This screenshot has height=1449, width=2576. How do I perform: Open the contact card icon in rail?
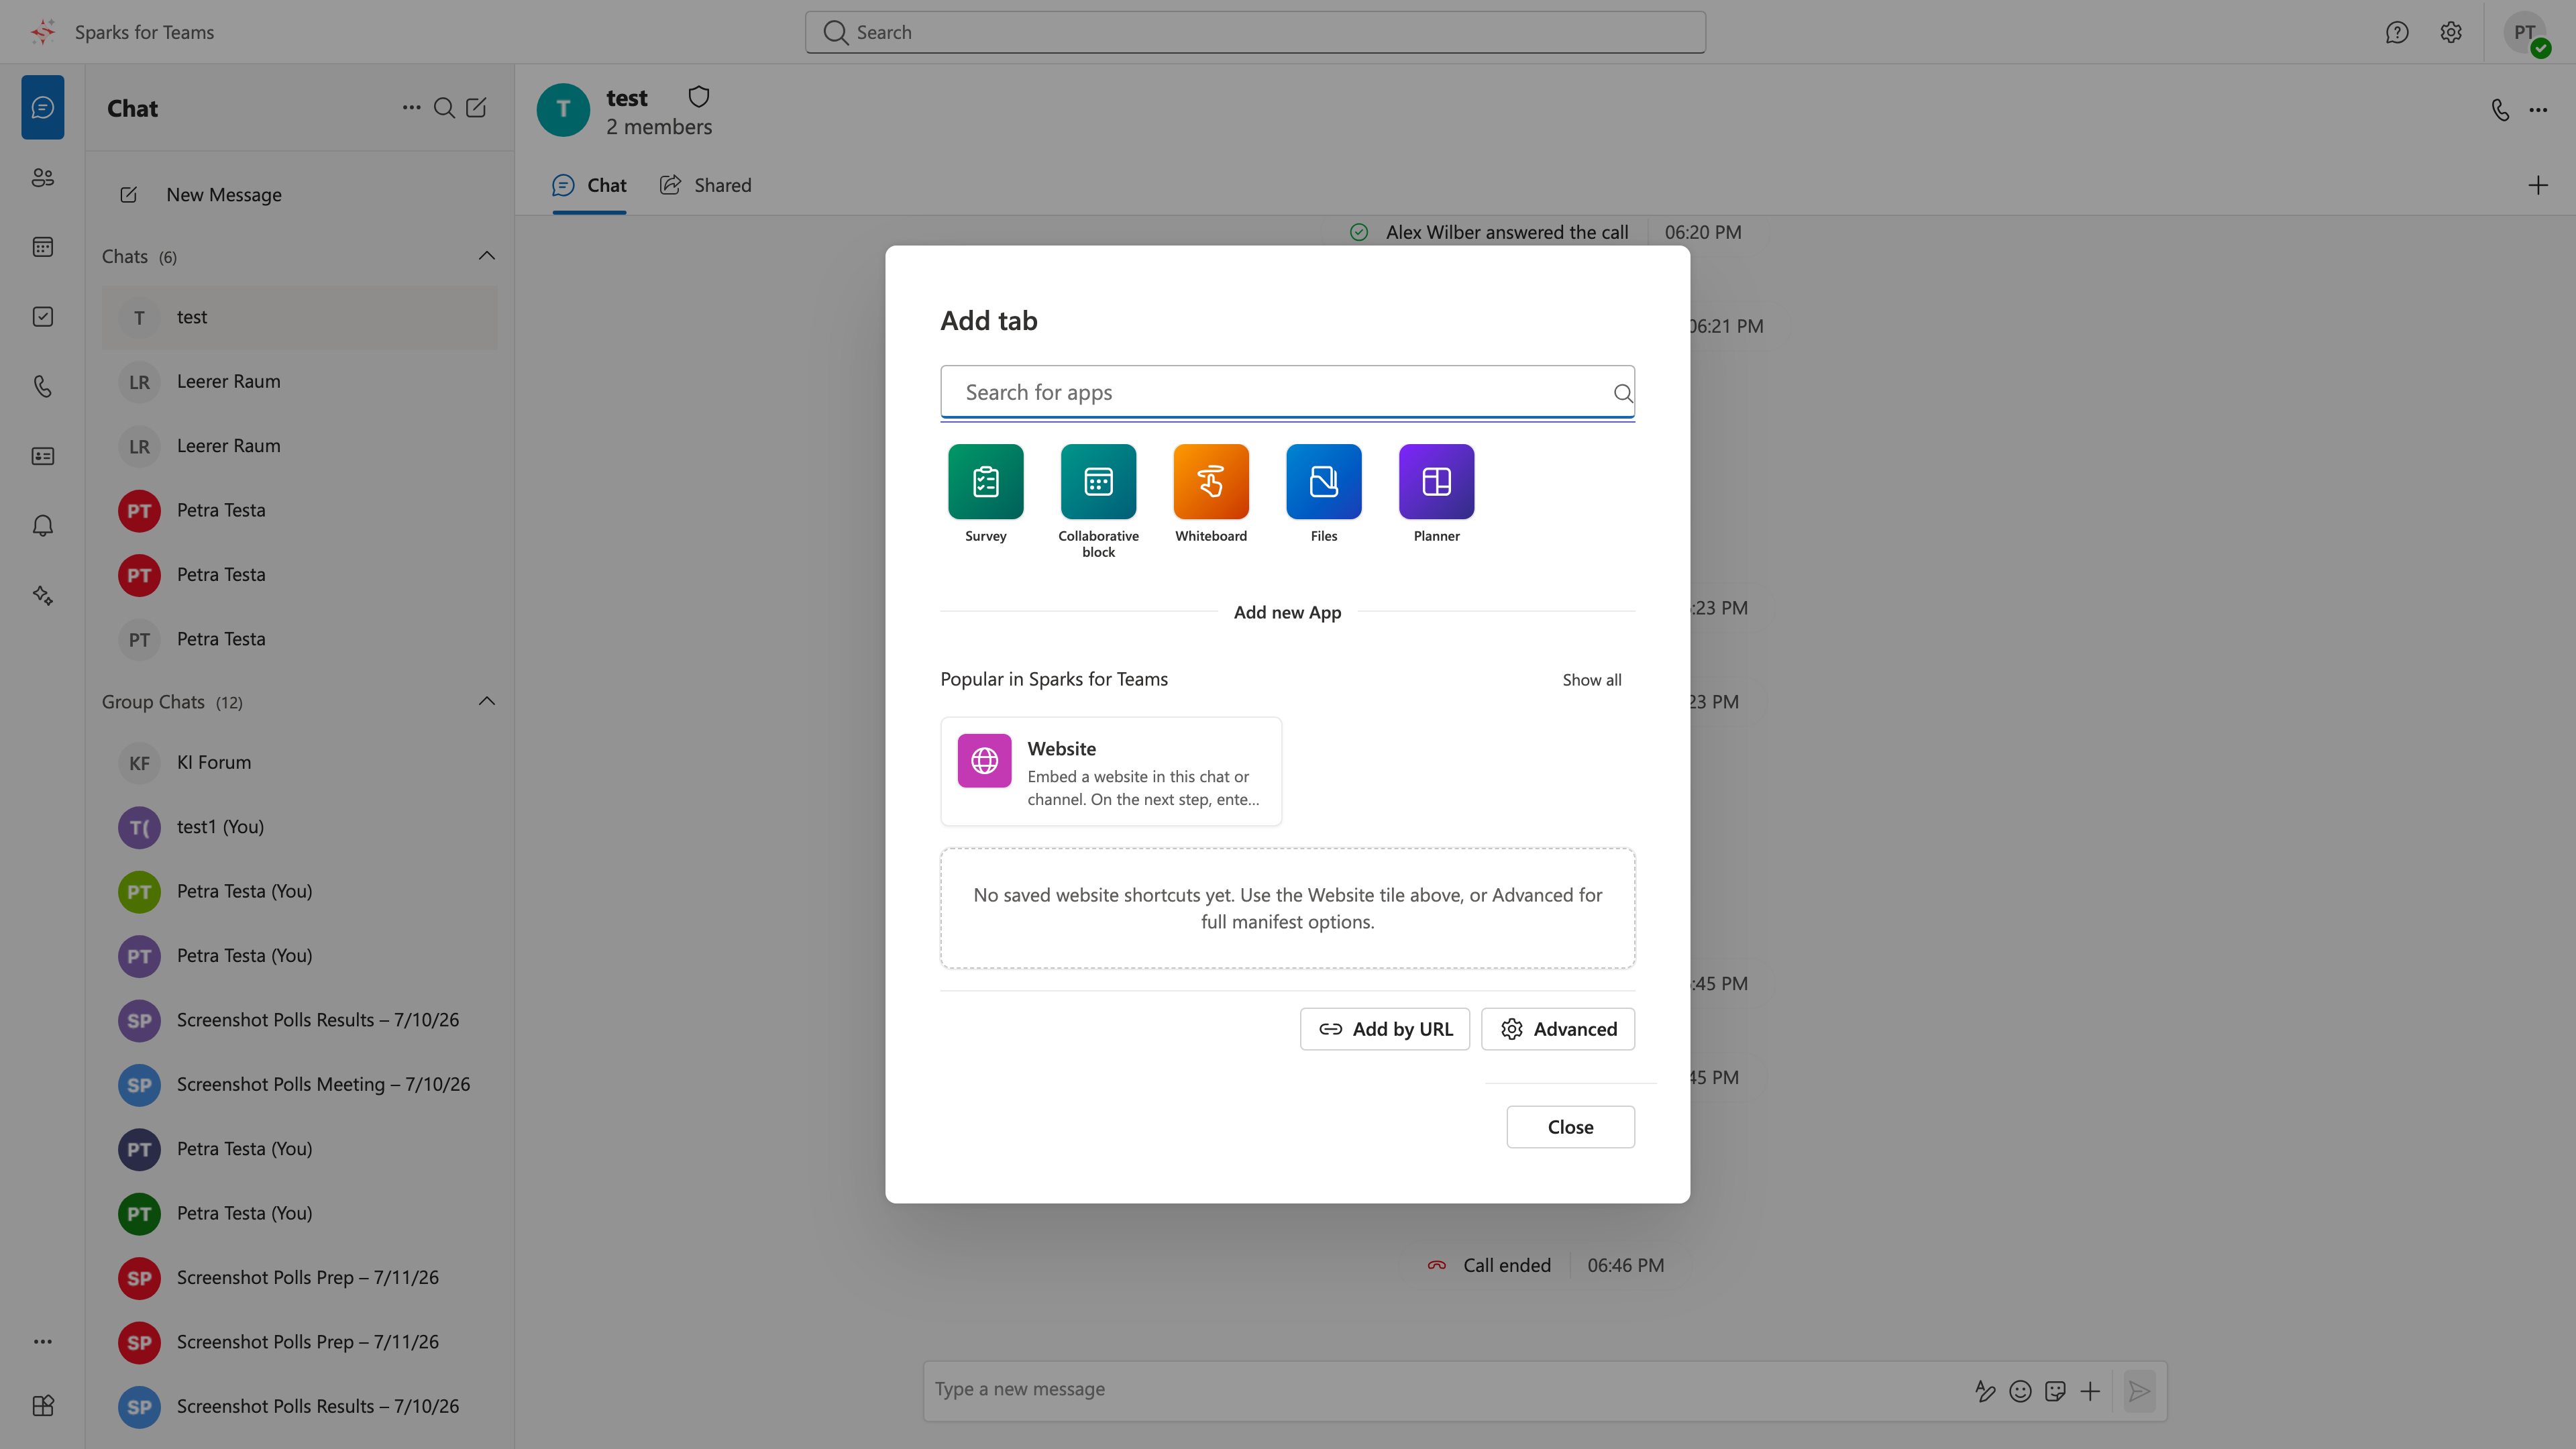[x=42, y=456]
